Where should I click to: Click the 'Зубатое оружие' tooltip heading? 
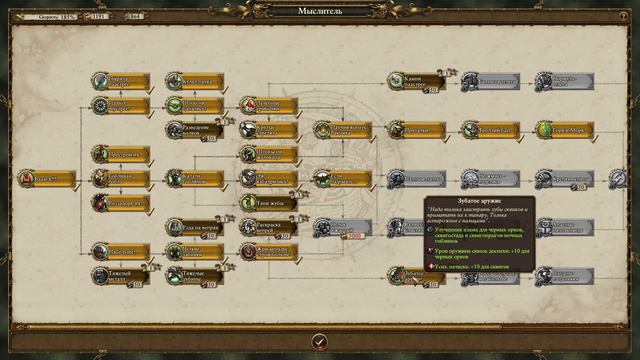pyautogui.click(x=480, y=201)
